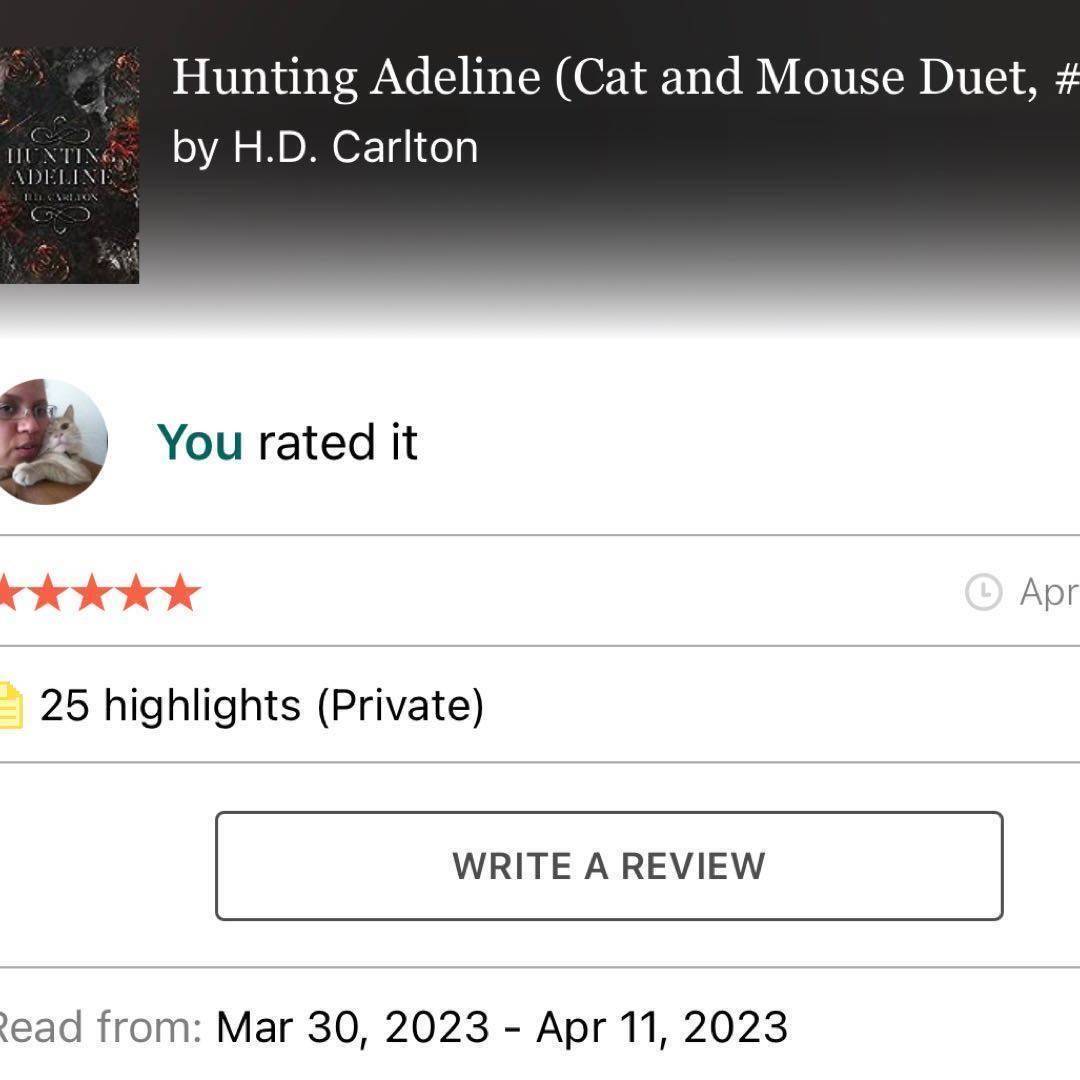Screen dimensions: 1080x1080
Task: Click the first partially visible rating star
Action: pyautogui.click(x=8, y=593)
